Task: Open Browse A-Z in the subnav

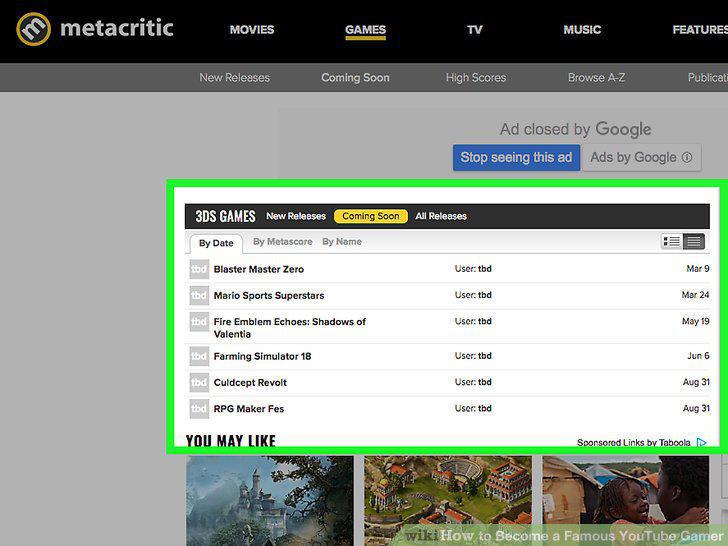Action: pos(597,78)
